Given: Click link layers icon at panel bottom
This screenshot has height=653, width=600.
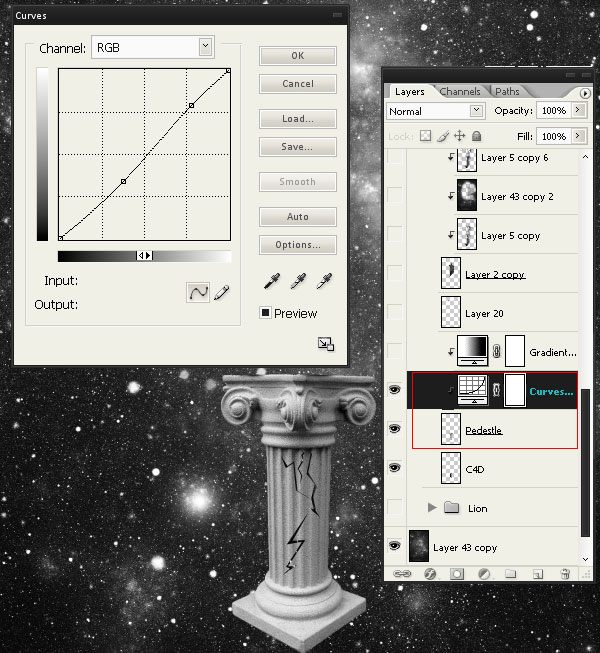Looking at the screenshot, I should click(402, 574).
